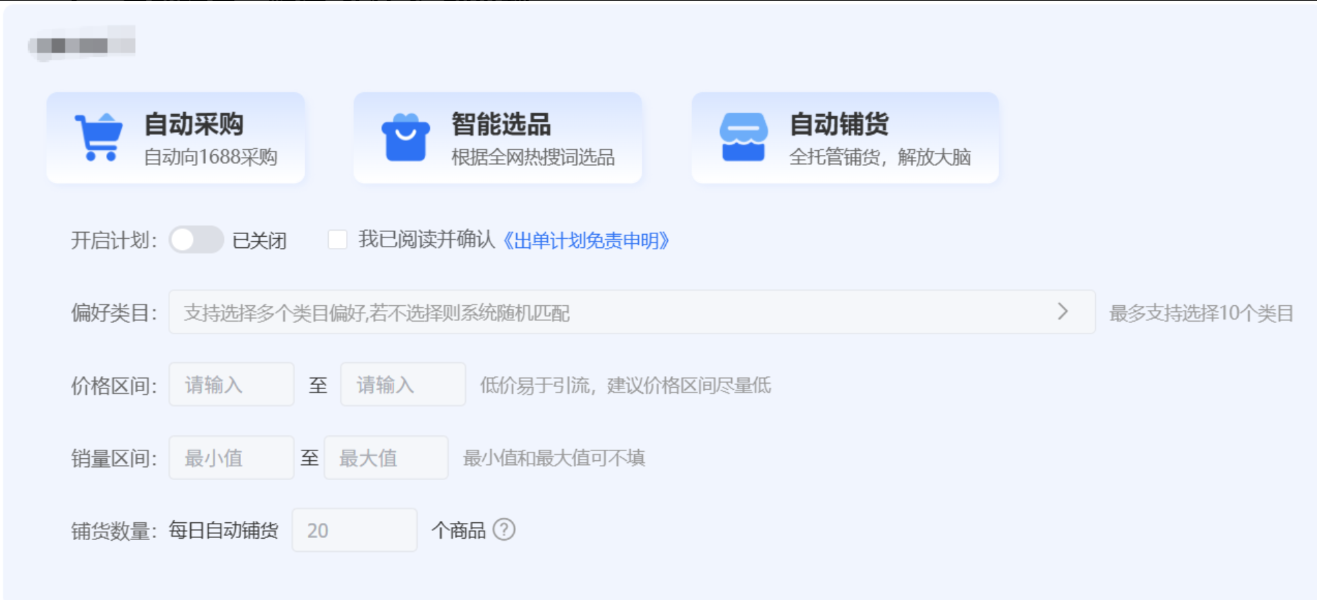Click the 价格区间 maximum price input

402,385
